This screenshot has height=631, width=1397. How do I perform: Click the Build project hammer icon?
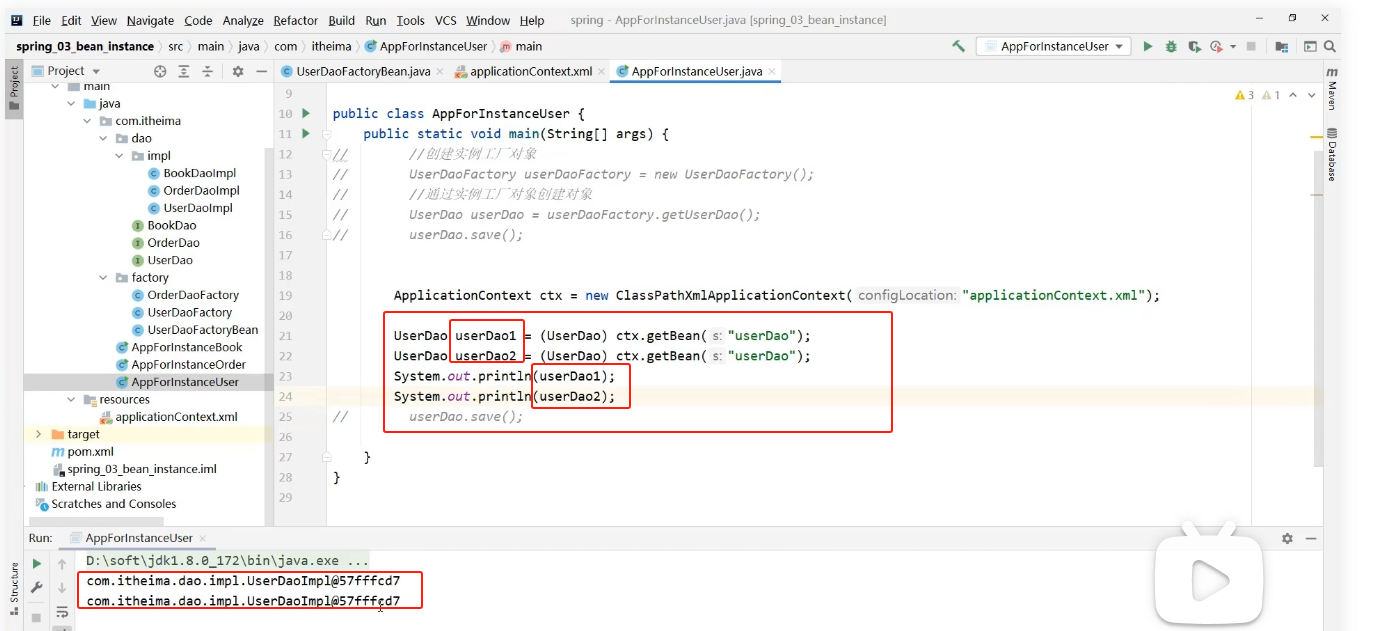958,46
